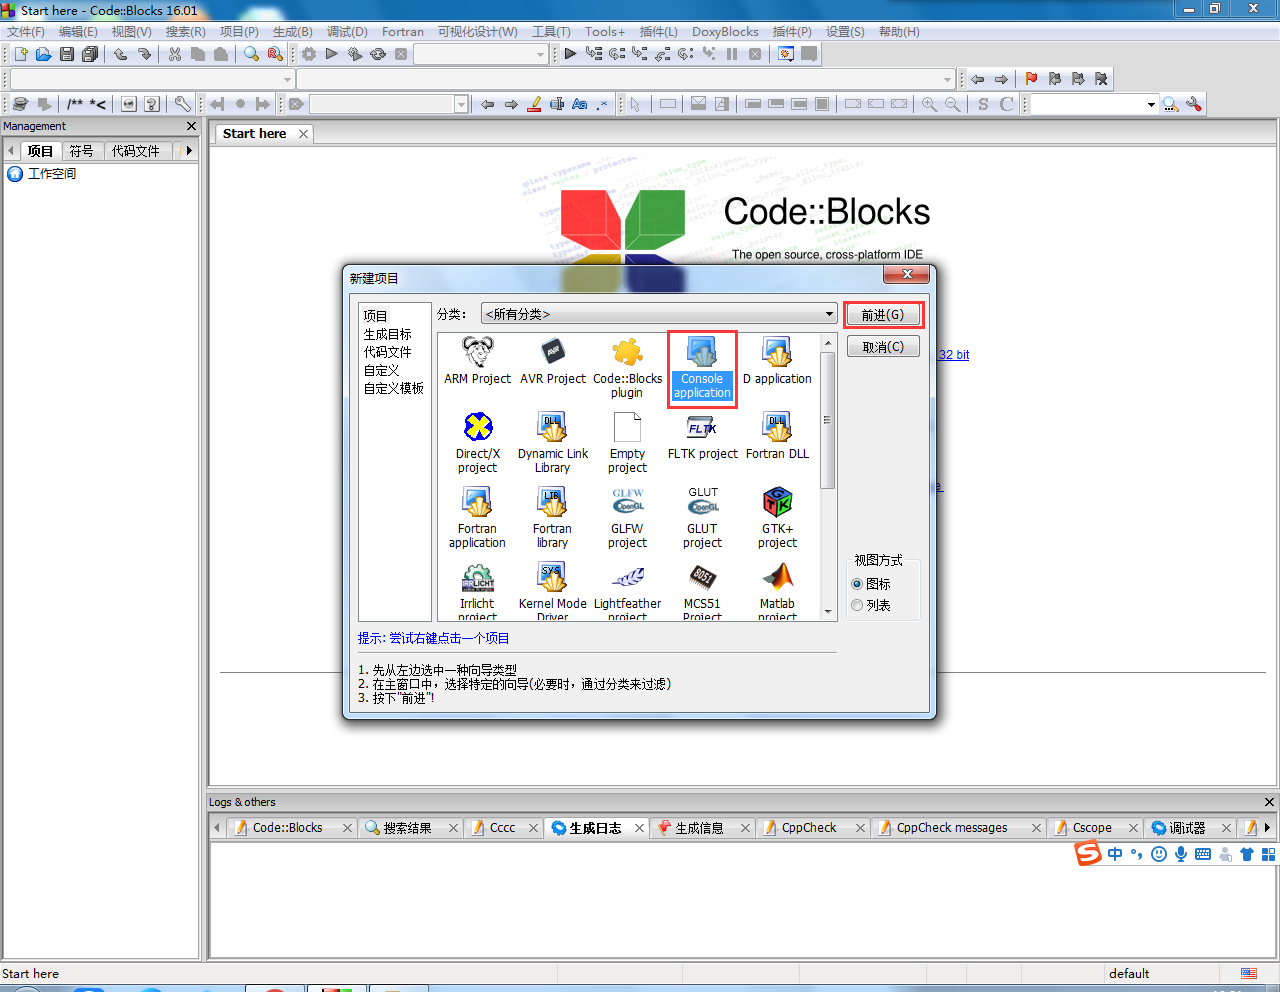Click right arrow to show more Management tabs
1280x992 pixels.
pos(188,151)
